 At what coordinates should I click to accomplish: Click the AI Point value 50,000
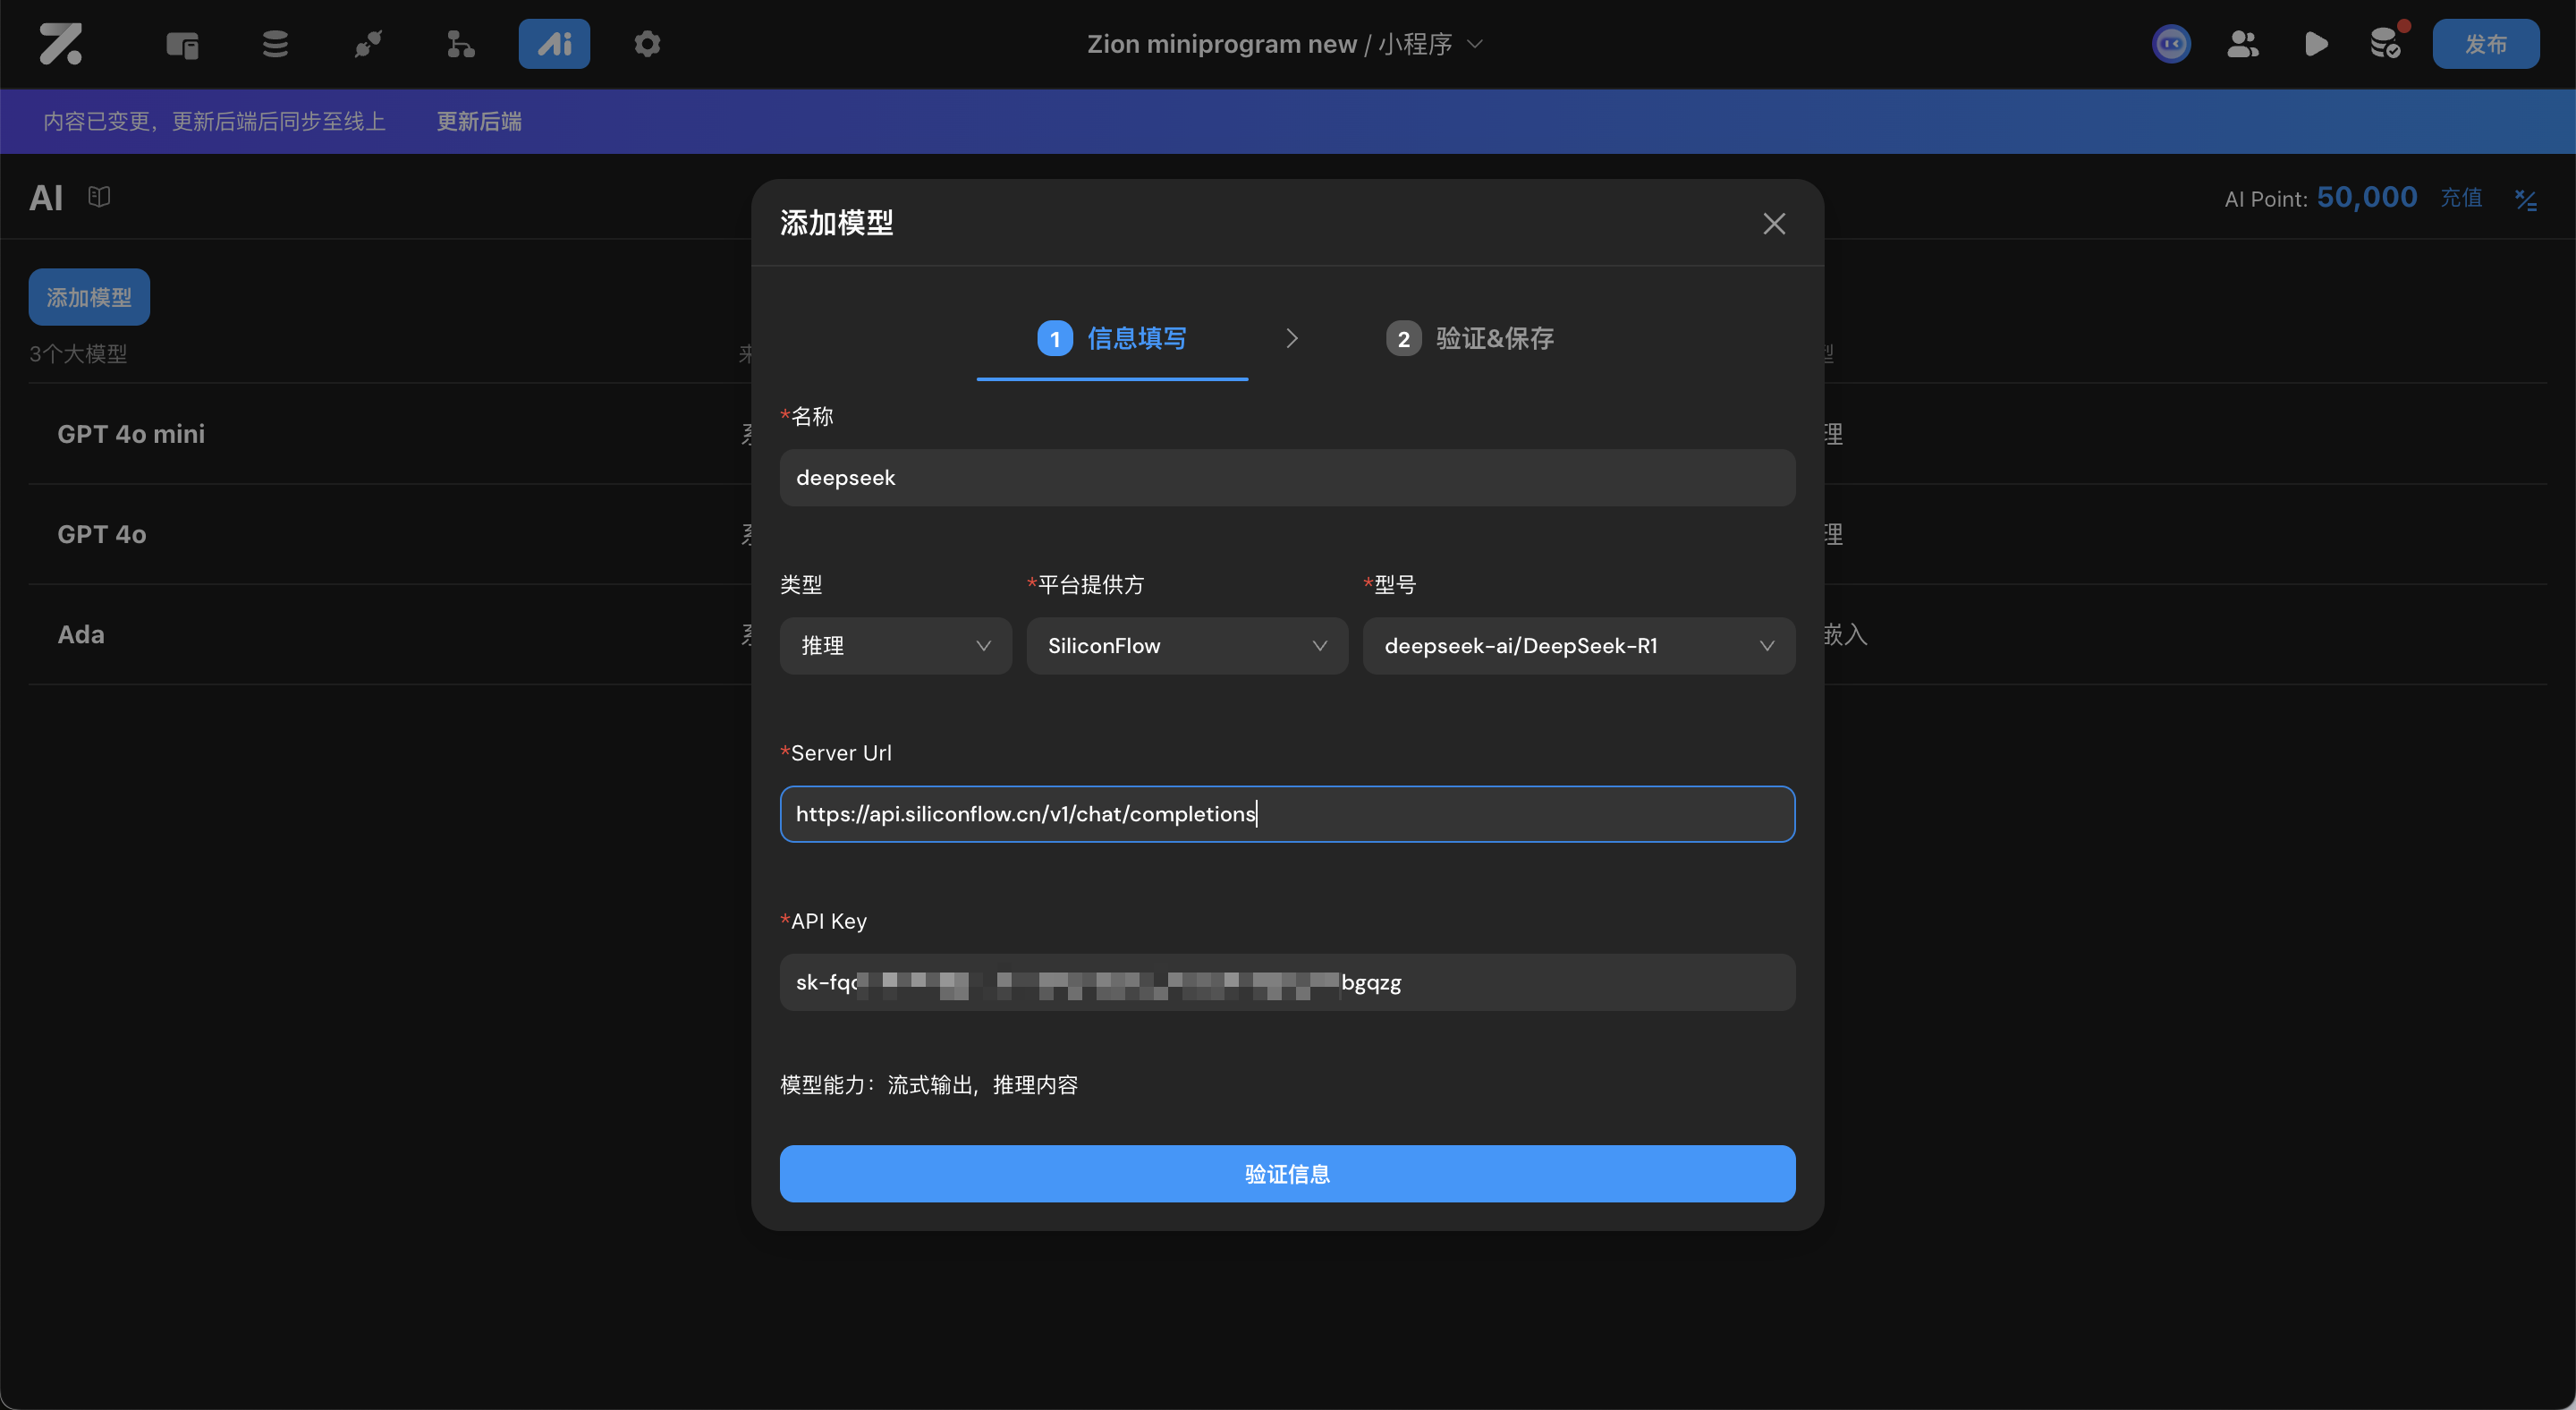2367,197
